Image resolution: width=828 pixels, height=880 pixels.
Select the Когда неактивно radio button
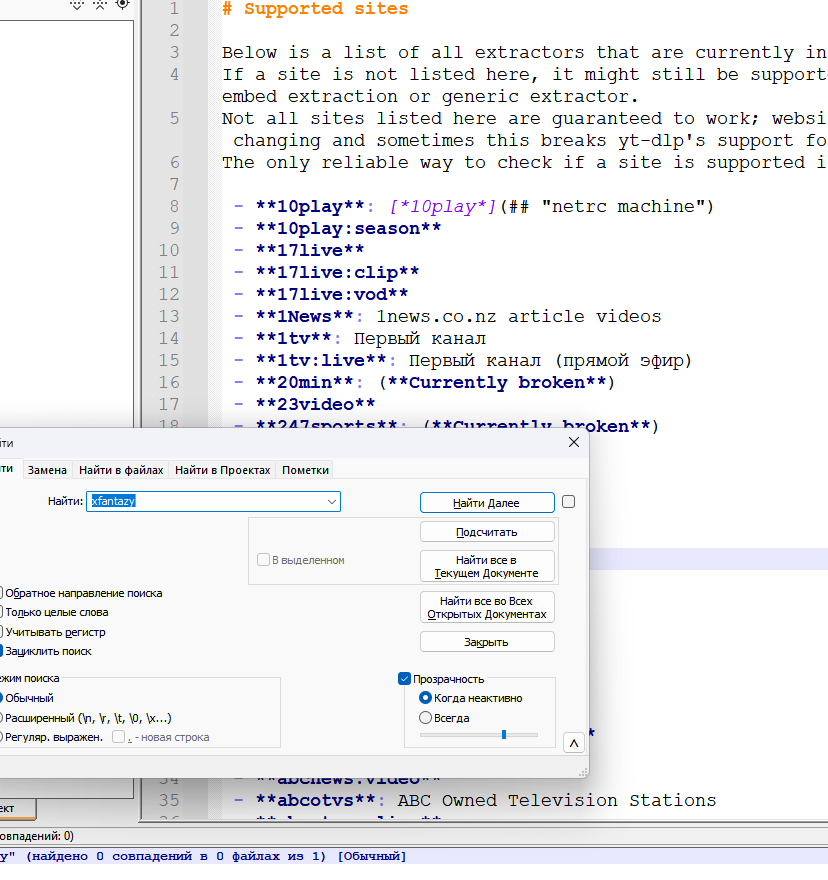(426, 698)
